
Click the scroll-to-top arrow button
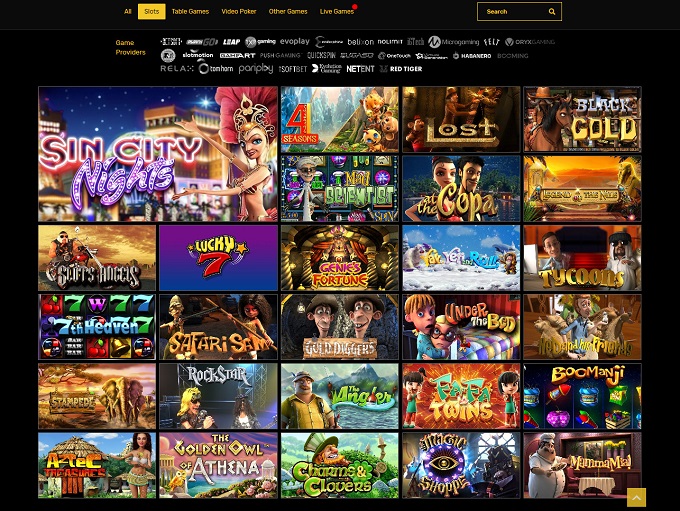636,497
